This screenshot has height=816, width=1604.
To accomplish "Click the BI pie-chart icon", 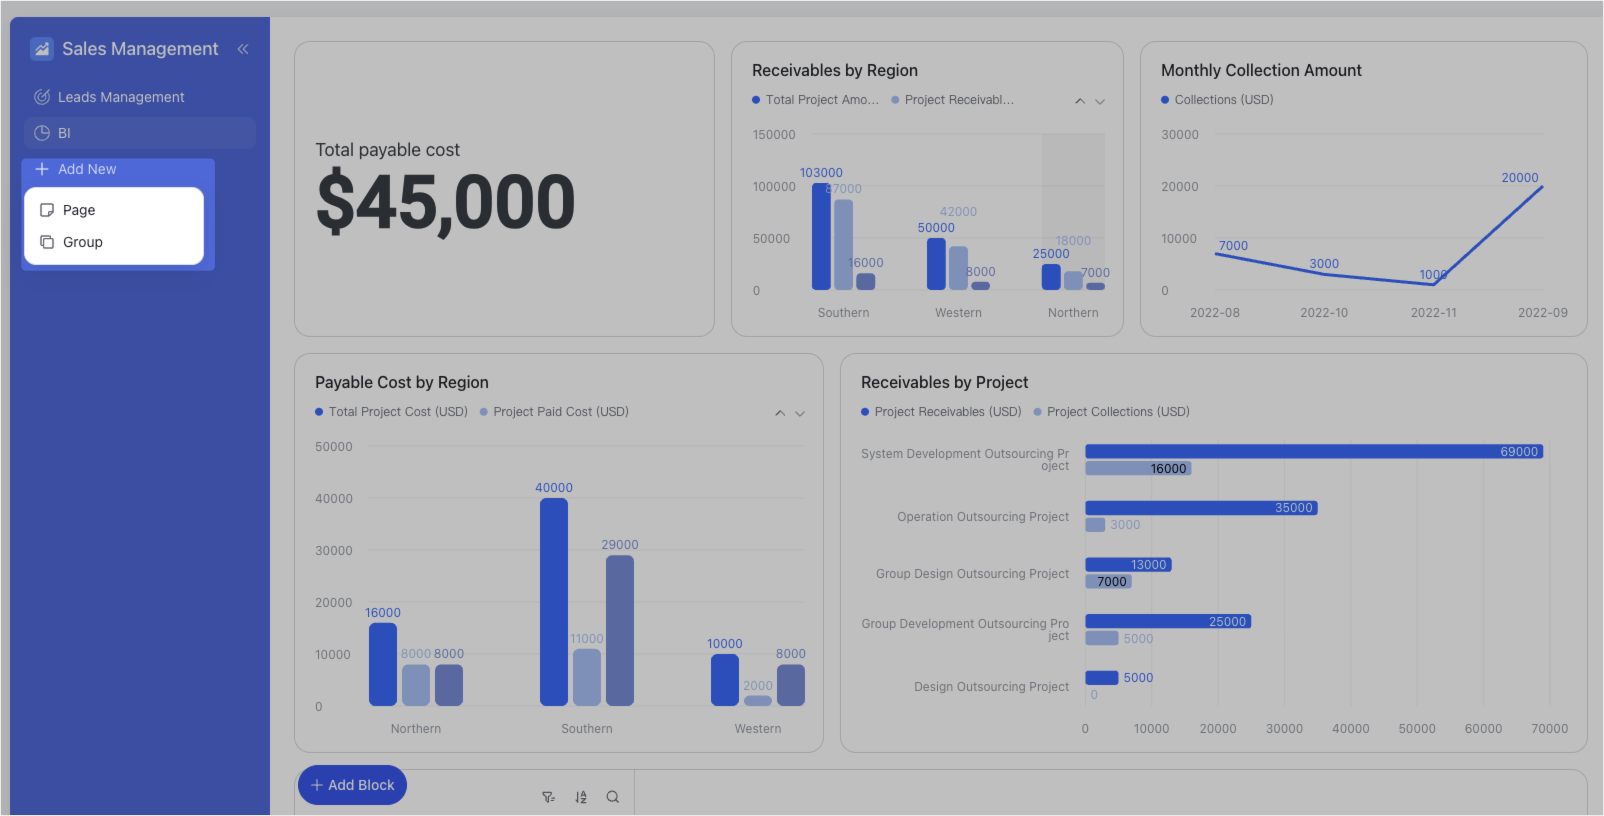I will [42, 133].
